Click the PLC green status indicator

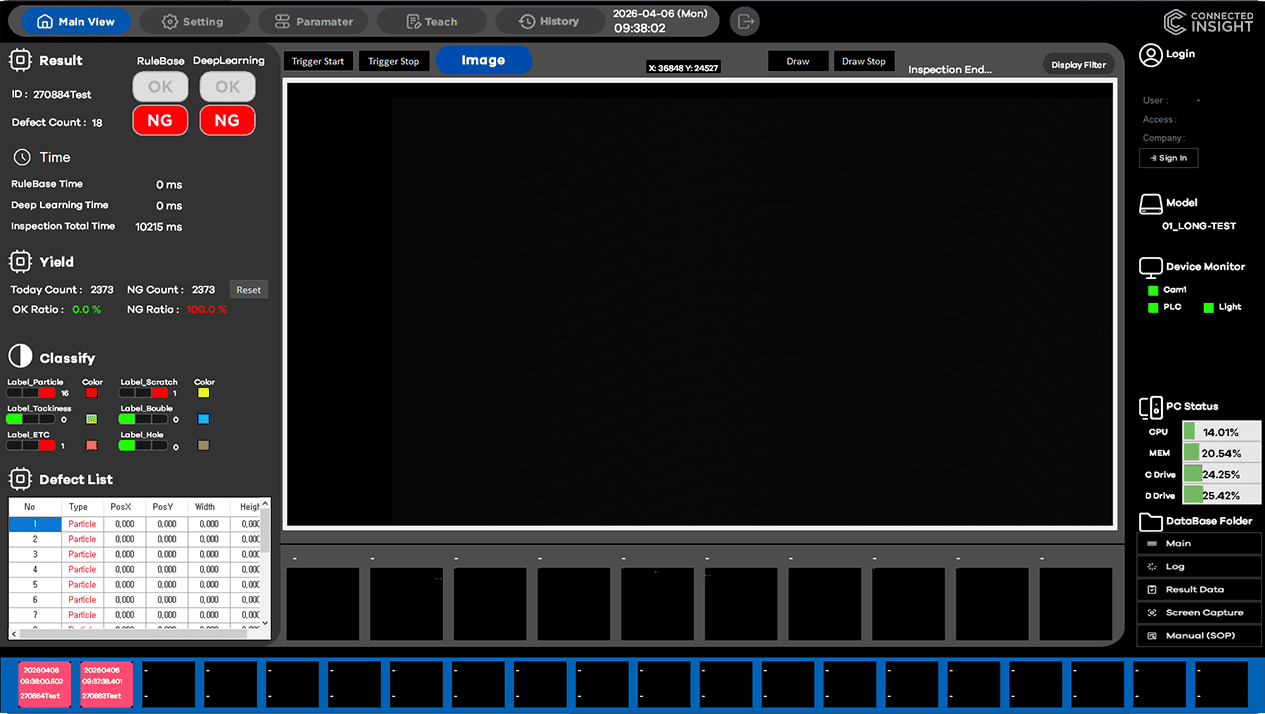tap(1153, 307)
